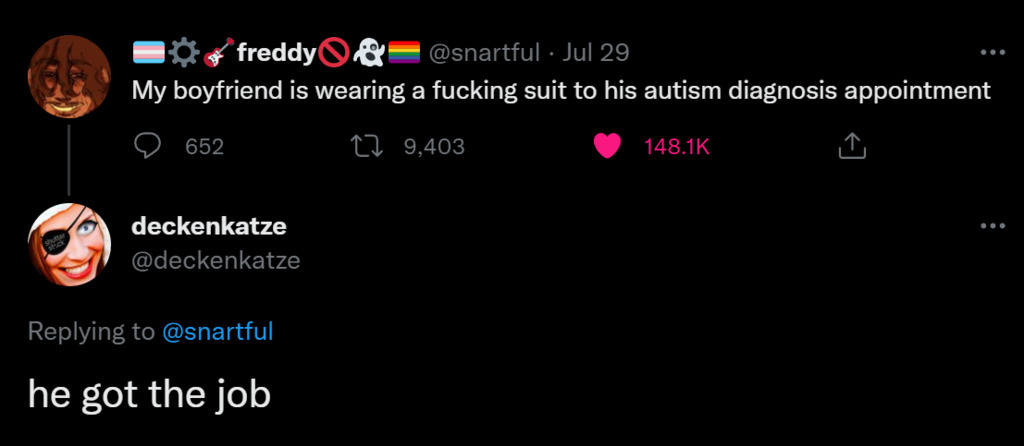Open the three-dot menu on deckenkatze's reply

tap(992, 227)
